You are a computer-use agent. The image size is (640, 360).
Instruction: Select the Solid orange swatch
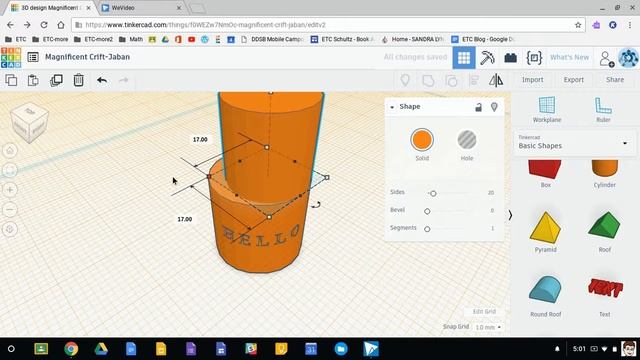coord(422,140)
